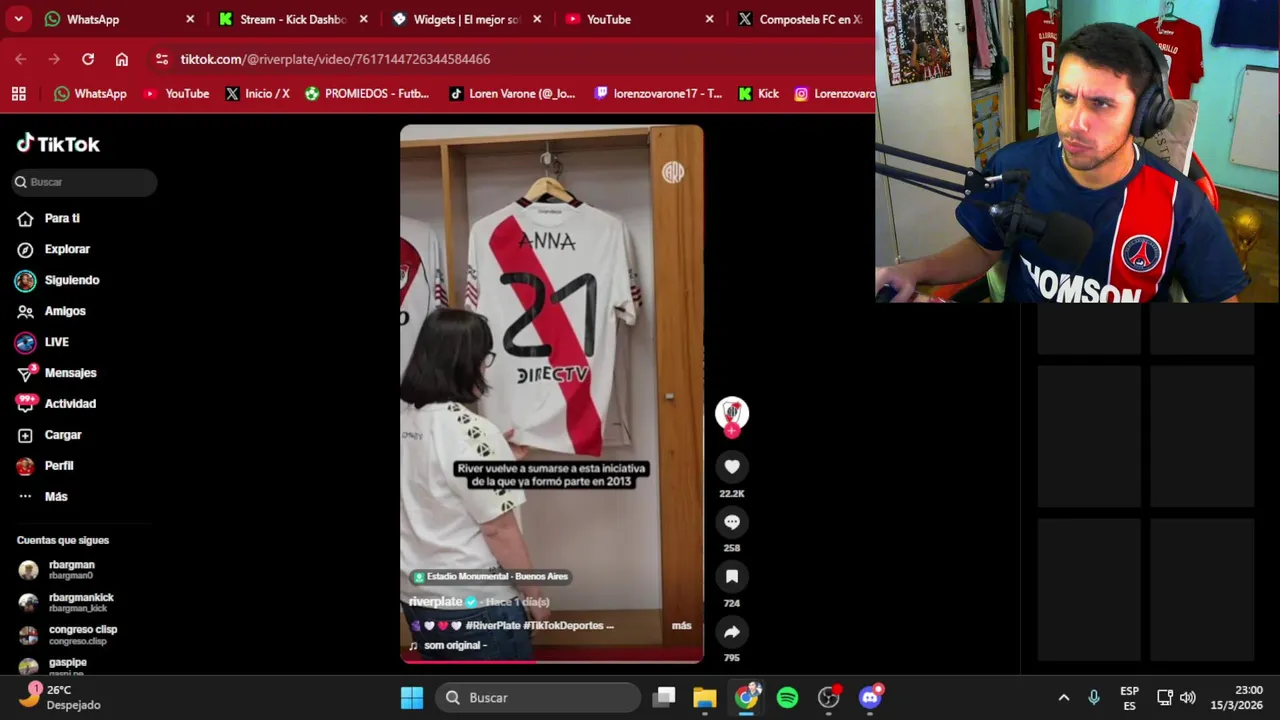The width and height of the screenshot is (1280, 720).
Task: Open followed account rbargman
Action: (72, 570)
